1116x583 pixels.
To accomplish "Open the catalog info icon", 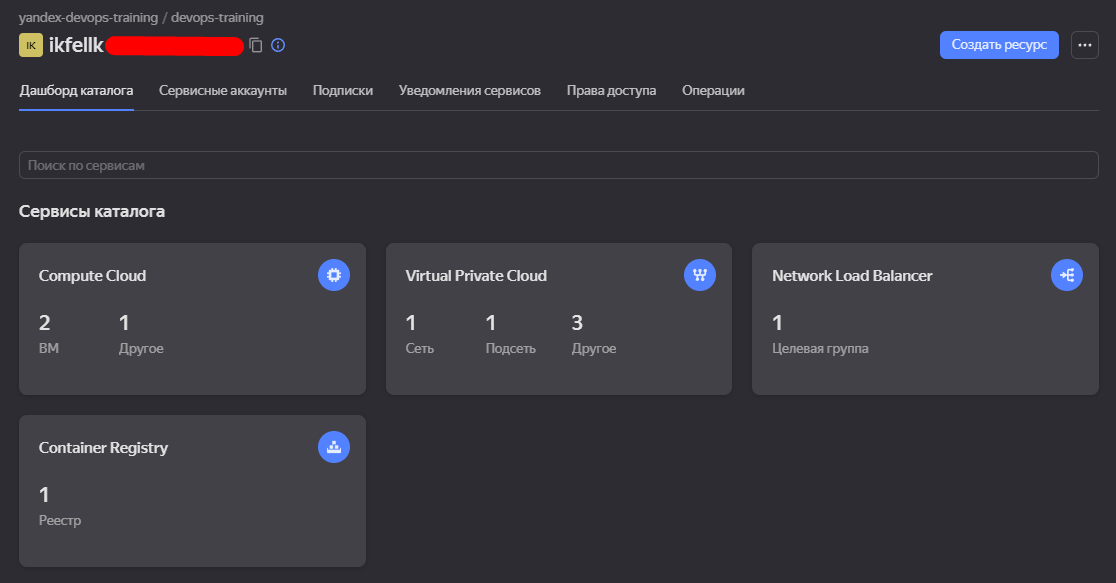I will click(x=278, y=46).
